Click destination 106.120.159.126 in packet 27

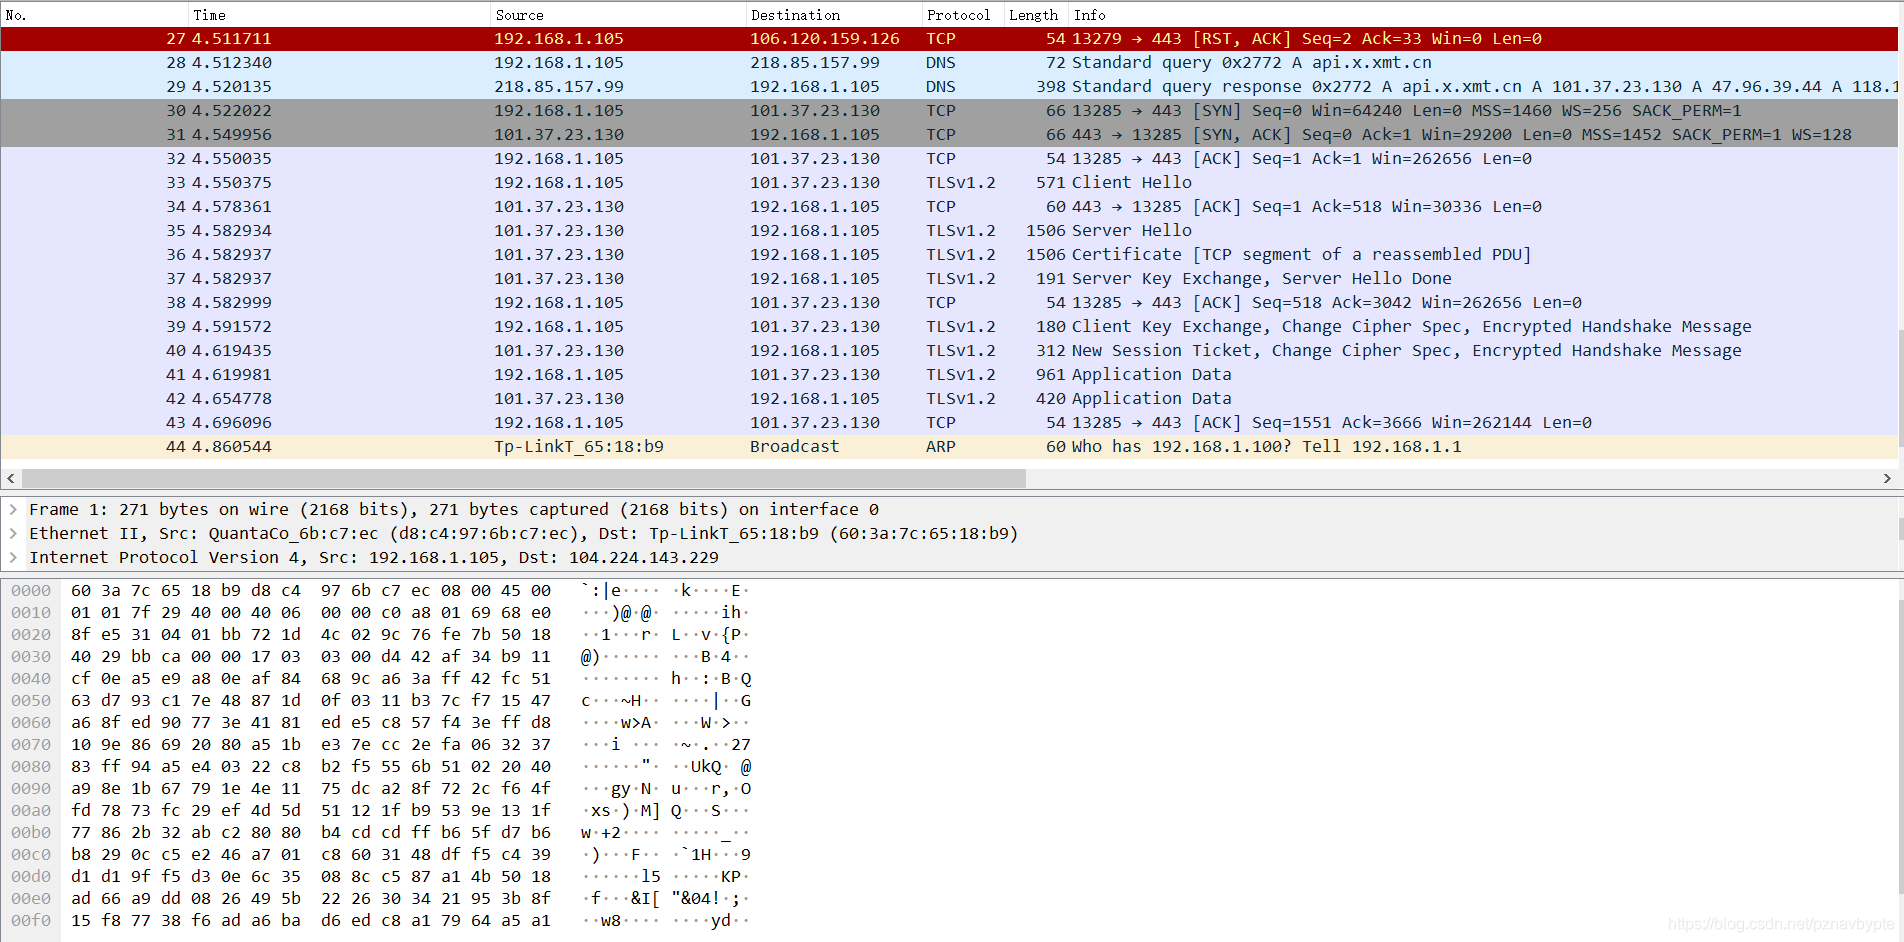point(825,39)
